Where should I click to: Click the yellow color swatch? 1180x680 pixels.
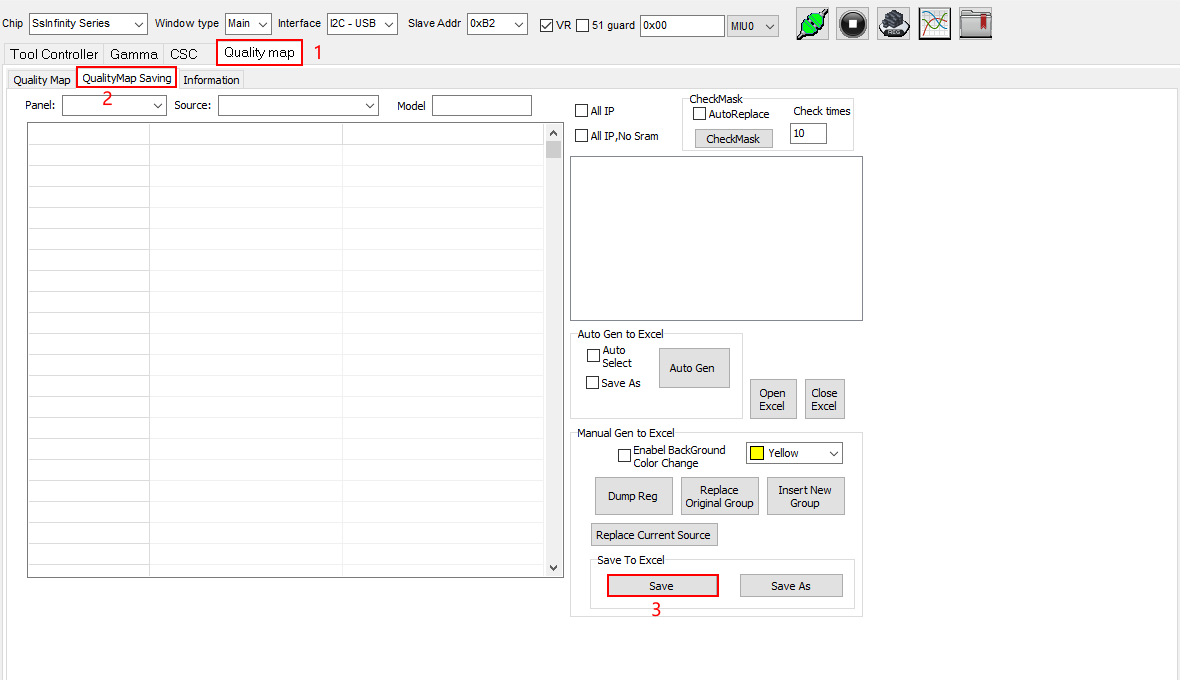pyautogui.click(x=757, y=453)
